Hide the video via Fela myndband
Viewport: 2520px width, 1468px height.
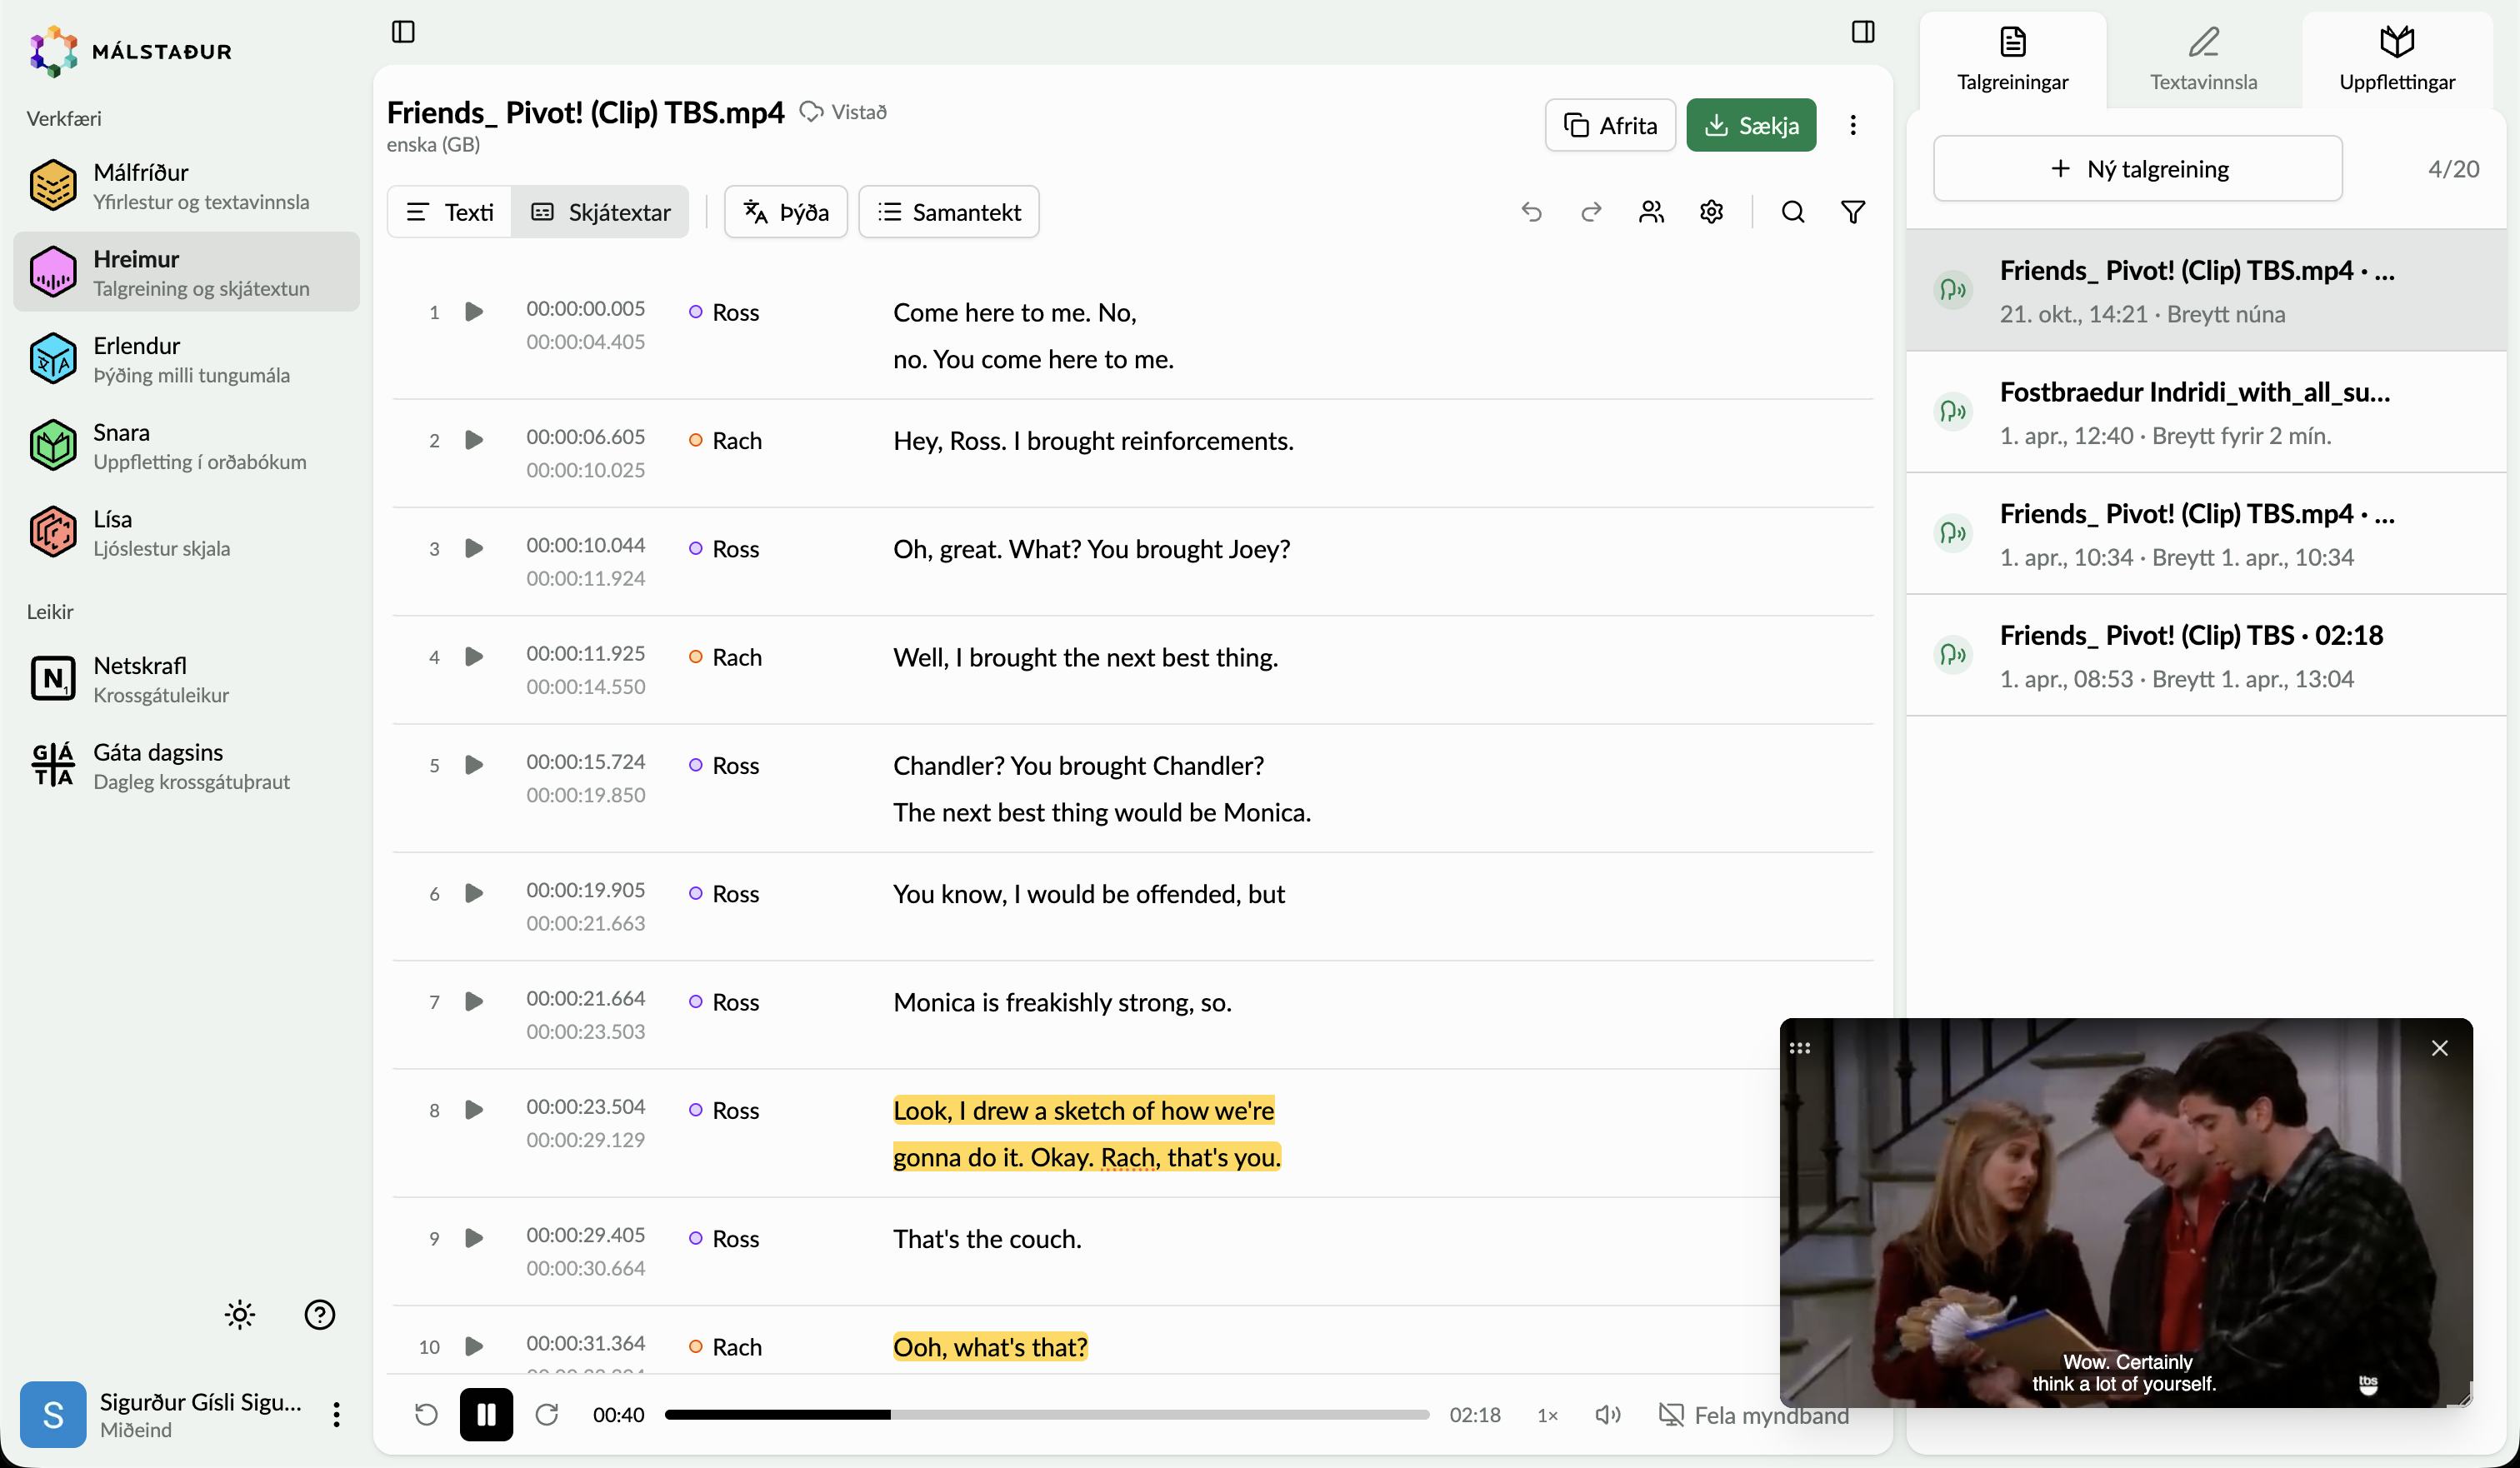point(1755,1415)
